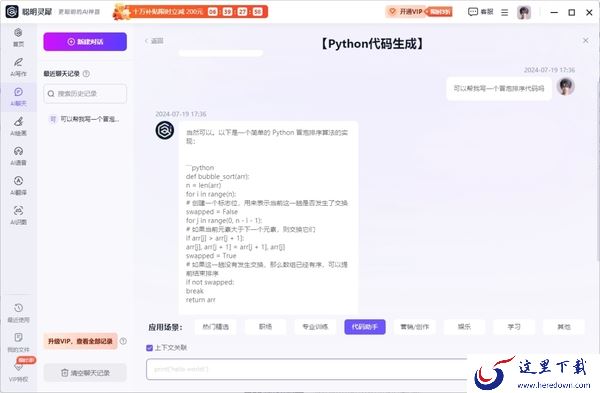Screen dimensions: 600x393
Task: Click help icon beside 最近聊天记录
Action: click(86, 73)
